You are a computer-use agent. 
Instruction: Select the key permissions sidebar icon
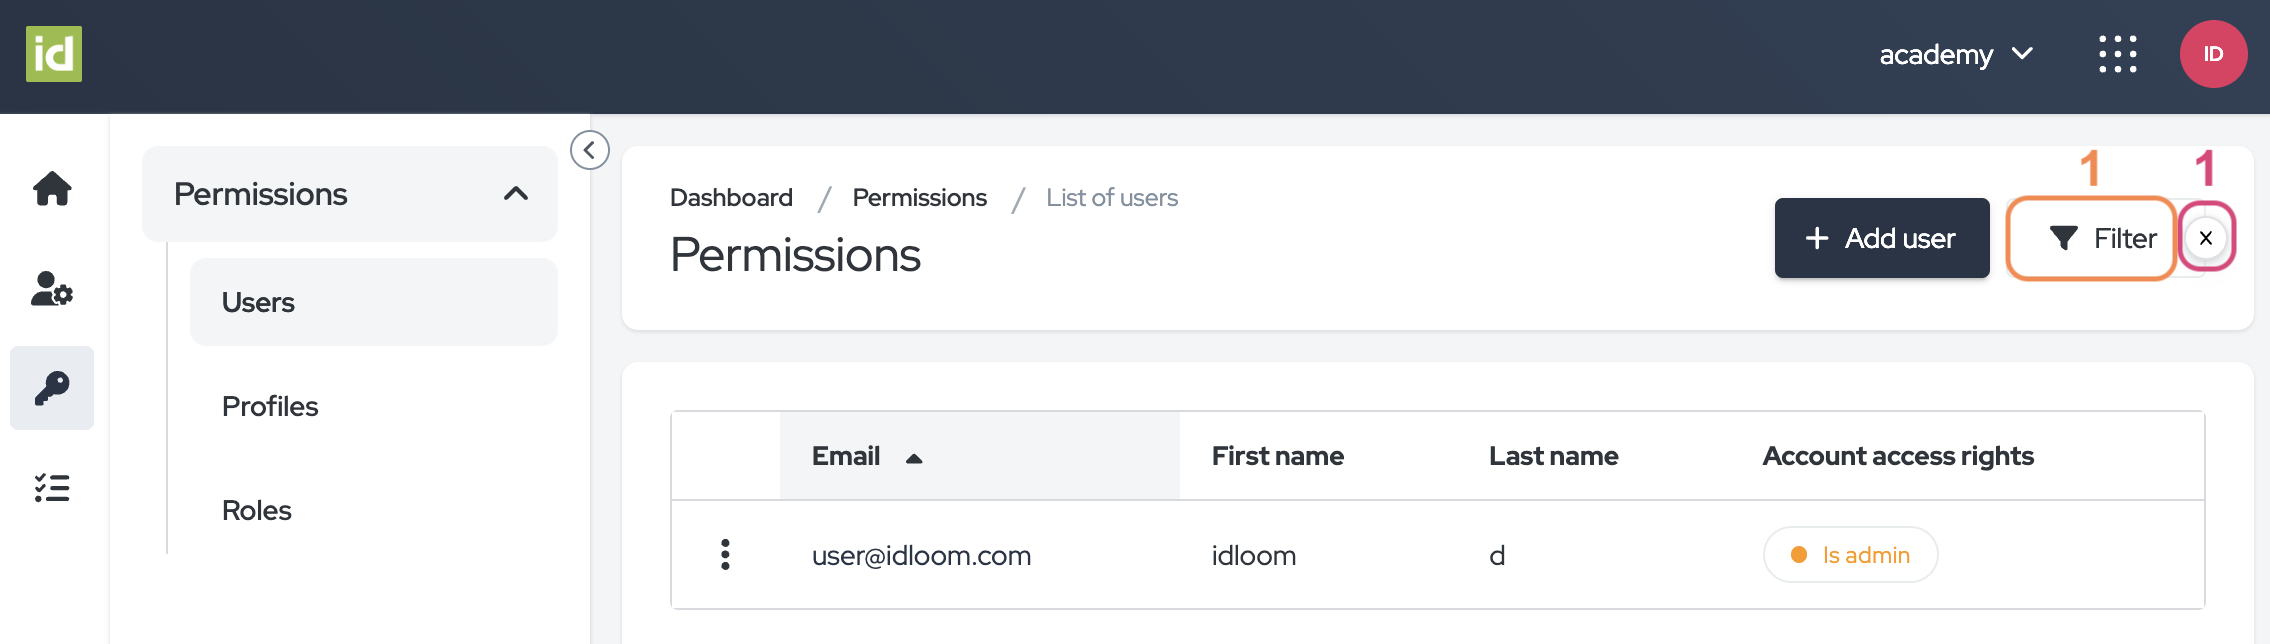[52, 388]
